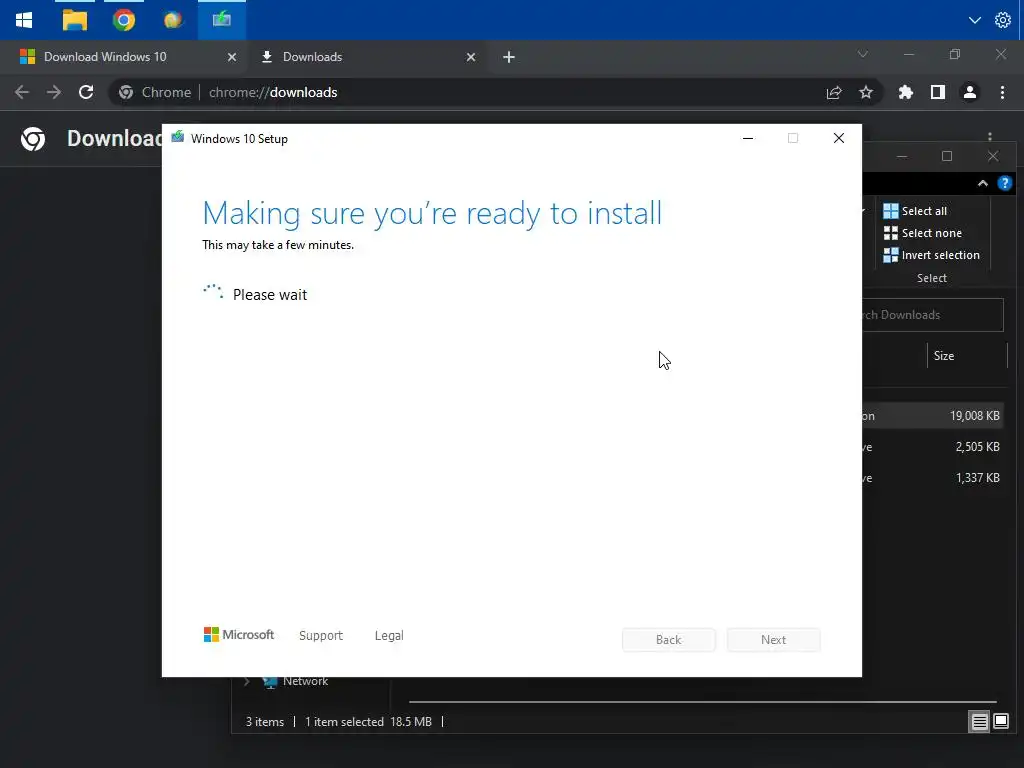The width and height of the screenshot is (1024, 768).
Task: Select Network in the navigation pane
Action: tap(305, 681)
